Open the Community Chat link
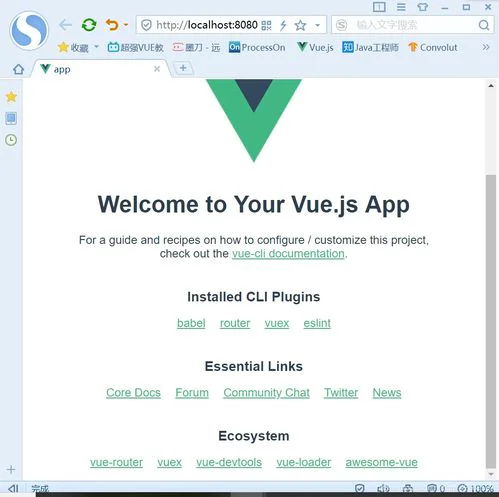 tap(266, 393)
